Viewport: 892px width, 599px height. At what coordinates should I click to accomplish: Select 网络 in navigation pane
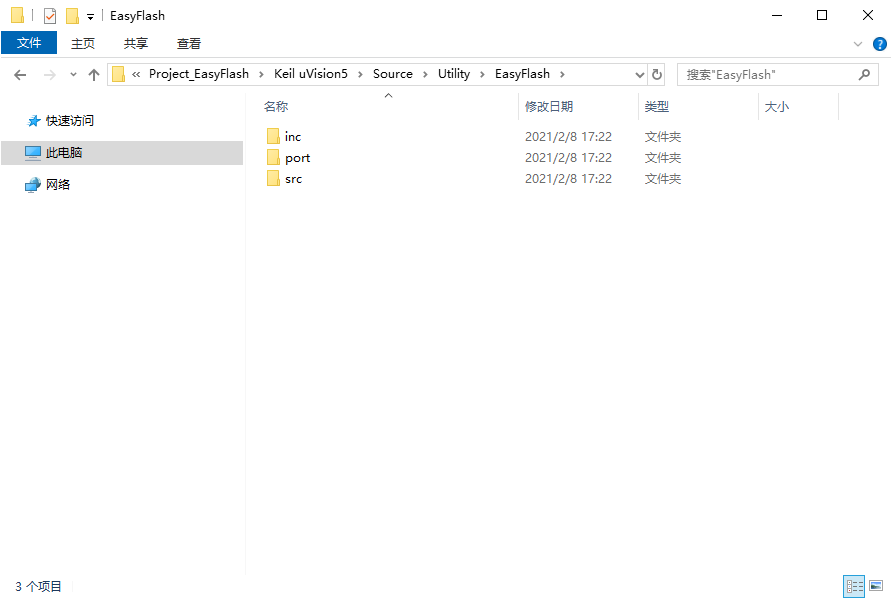pyautogui.click(x=58, y=184)
